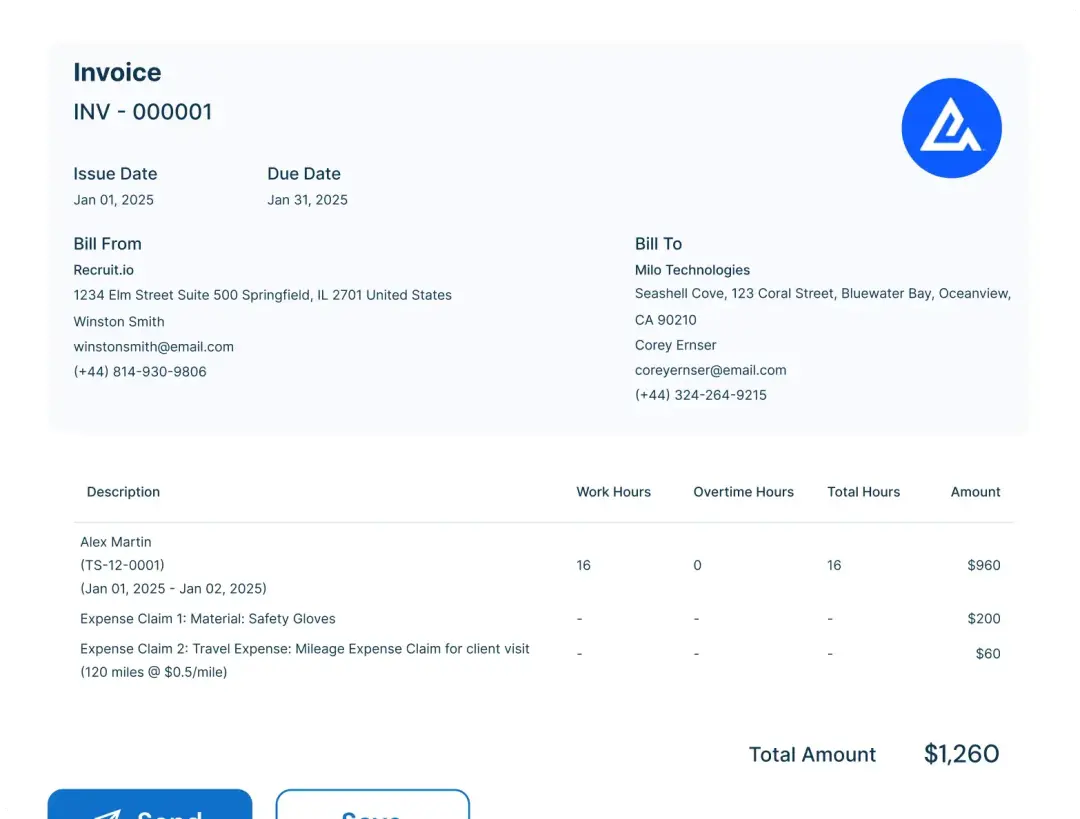Click the Overtime Hours column header
1080x819 pixels.
coord(743,492)
